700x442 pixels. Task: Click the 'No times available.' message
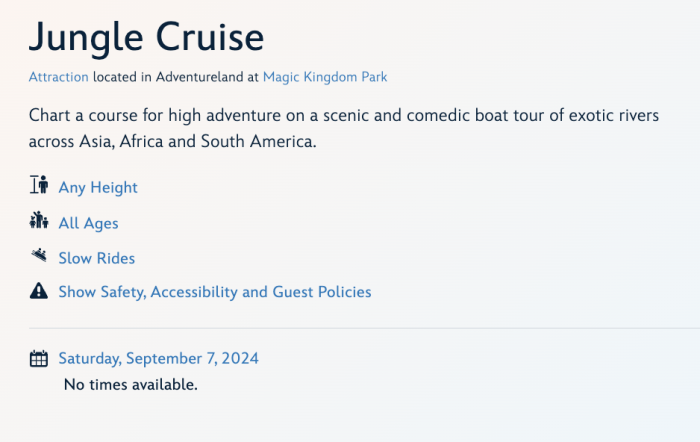[x=130, y=384]
